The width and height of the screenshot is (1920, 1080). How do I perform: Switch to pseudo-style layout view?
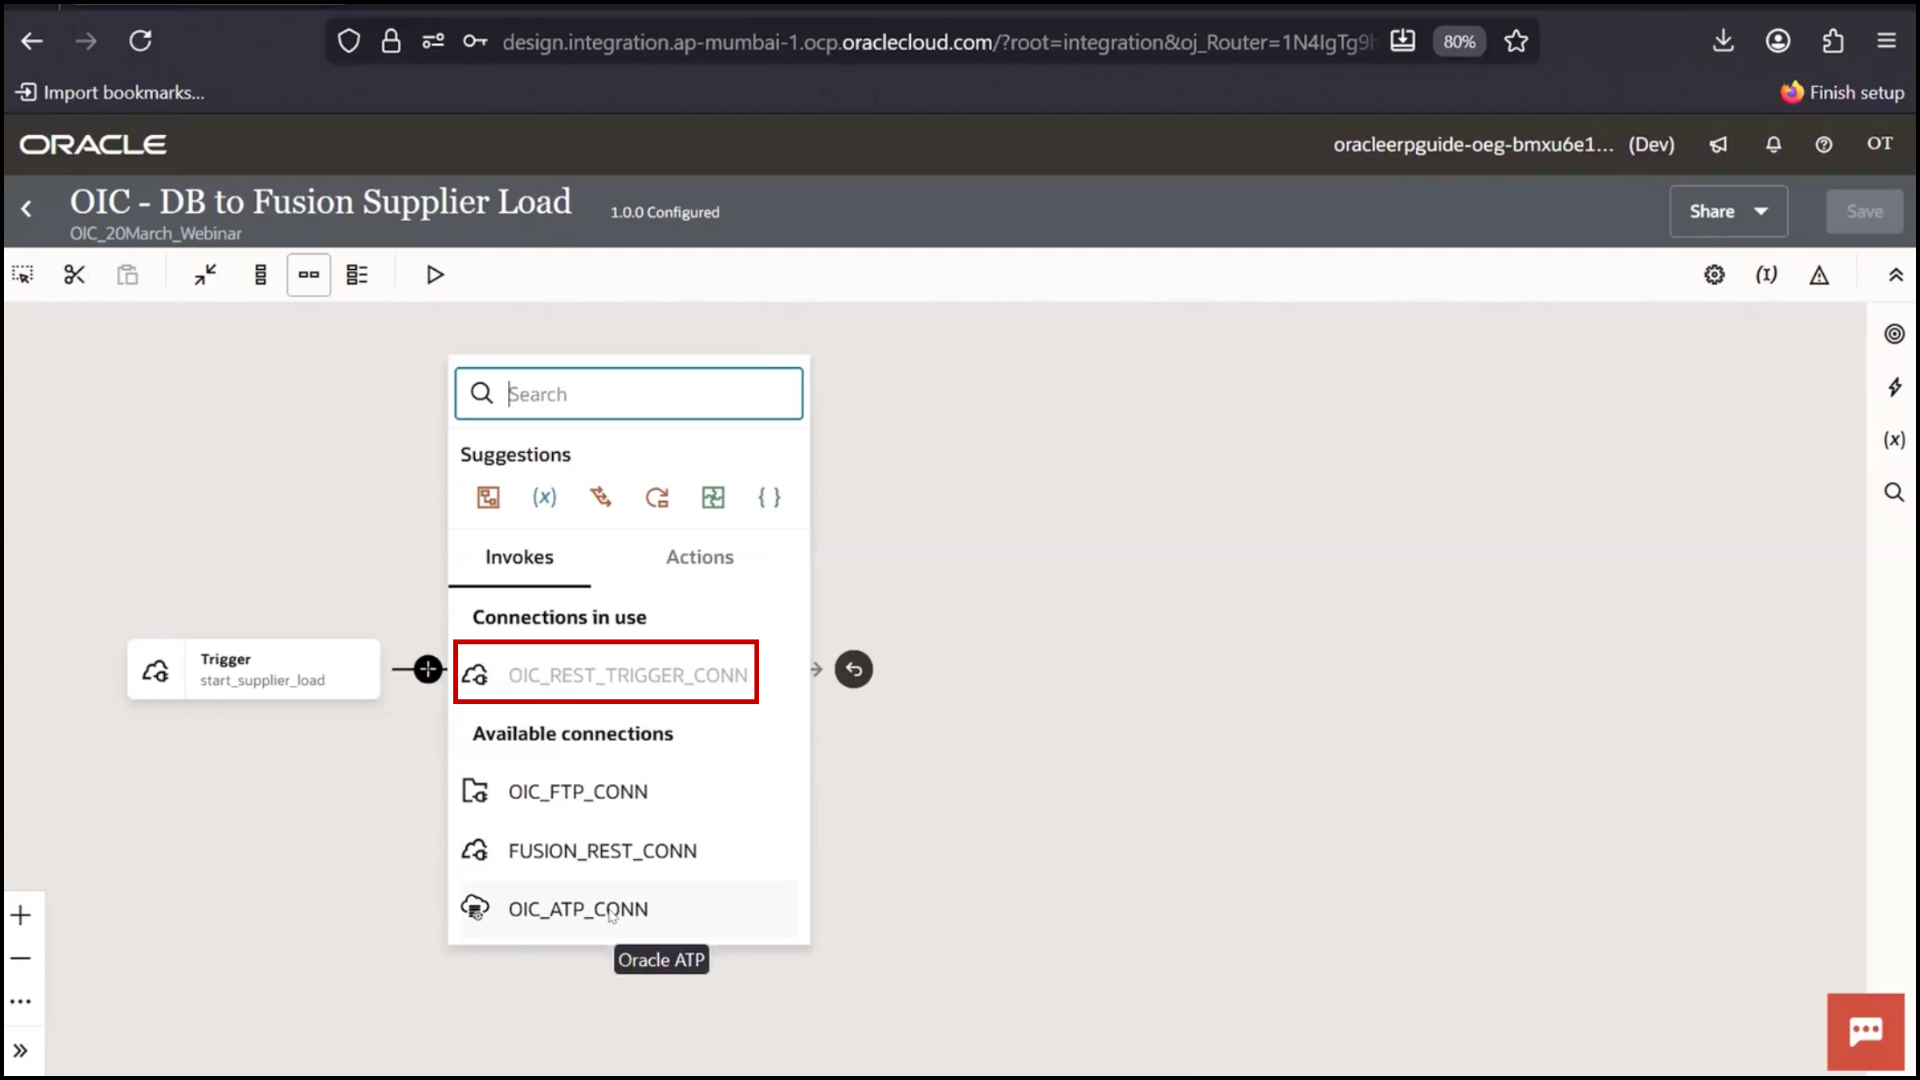click(357, 274)
